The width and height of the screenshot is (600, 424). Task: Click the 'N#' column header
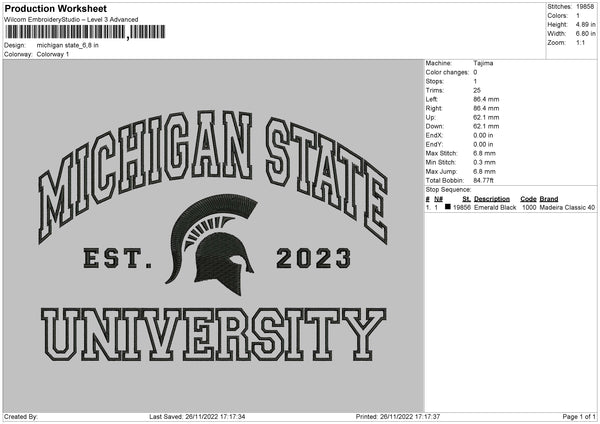coord(438,199)
